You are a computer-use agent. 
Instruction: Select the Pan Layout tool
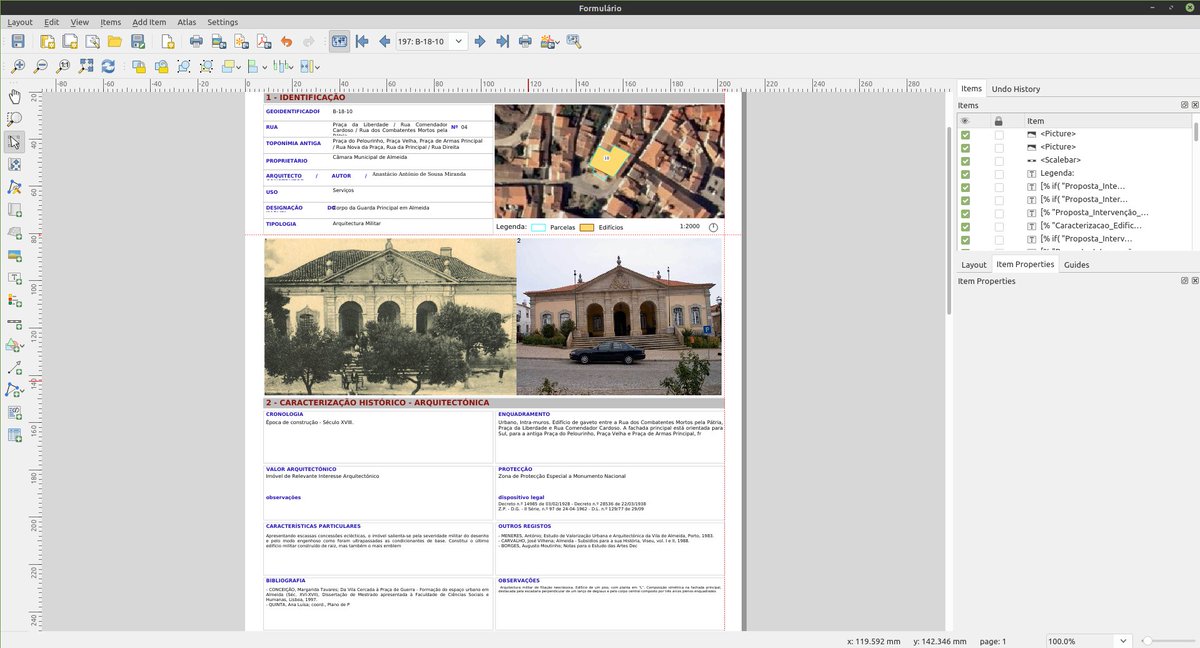point(14,96)
